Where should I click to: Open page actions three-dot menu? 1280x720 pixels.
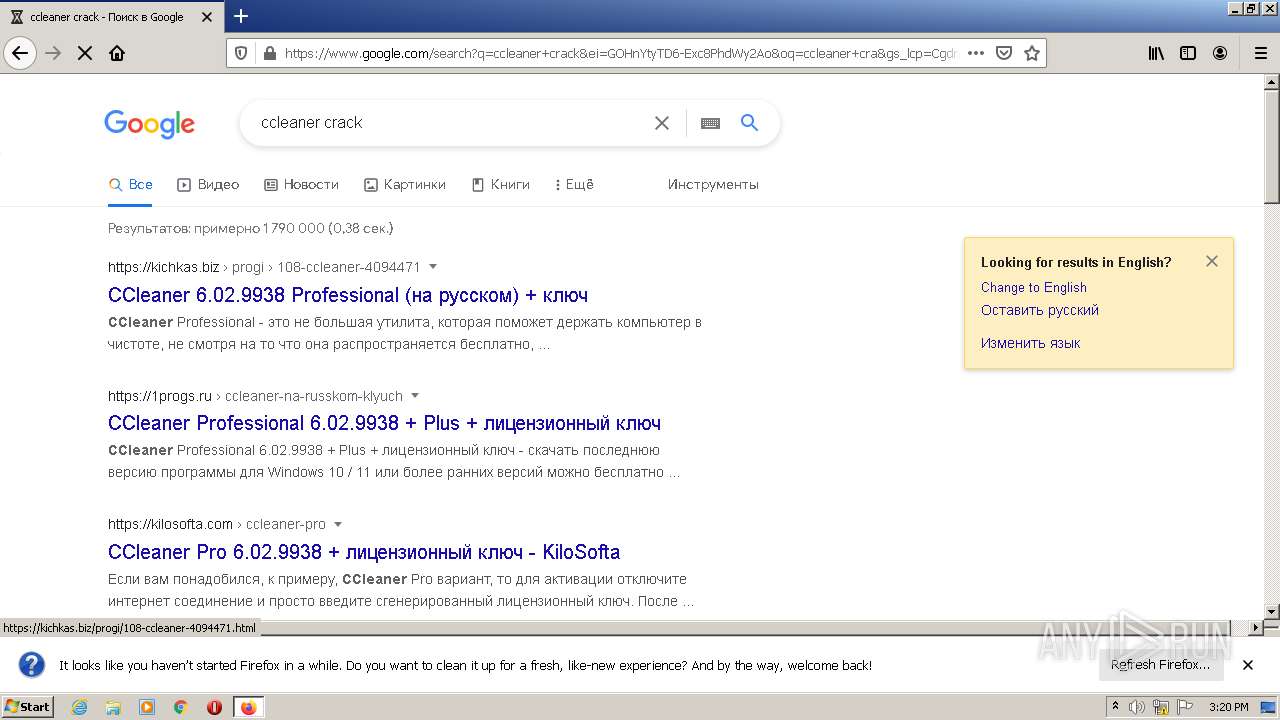(x=976, y=53)
